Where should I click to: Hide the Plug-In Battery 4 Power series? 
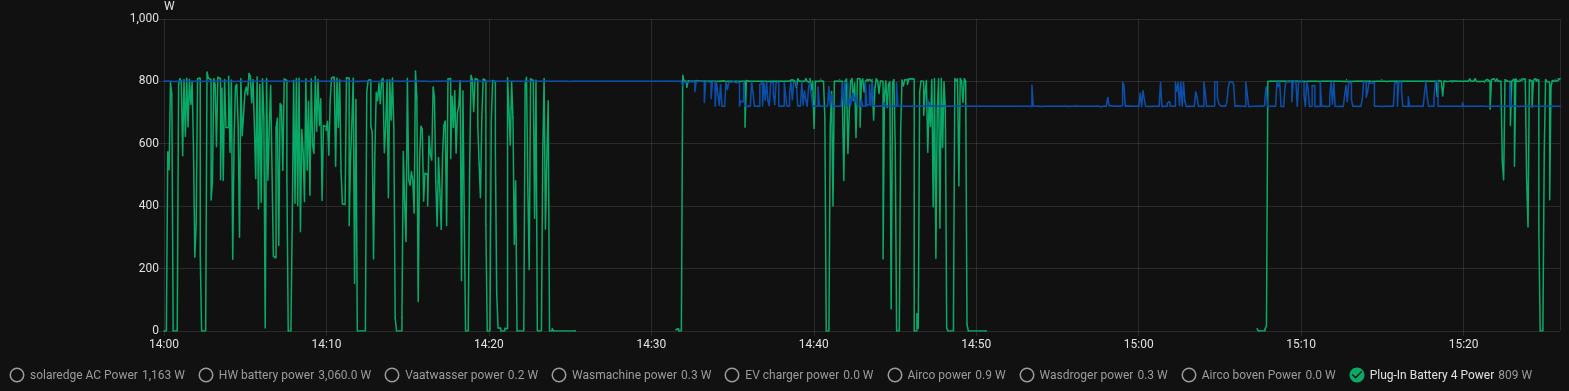1441,375
